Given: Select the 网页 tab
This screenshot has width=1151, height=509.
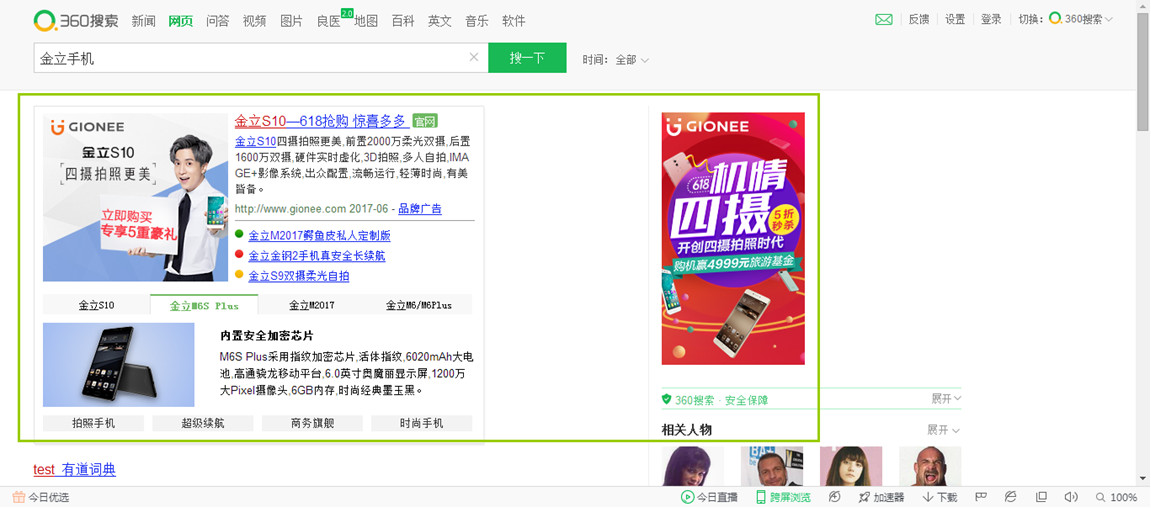Looking at the screenshot, I should [181, 21].
